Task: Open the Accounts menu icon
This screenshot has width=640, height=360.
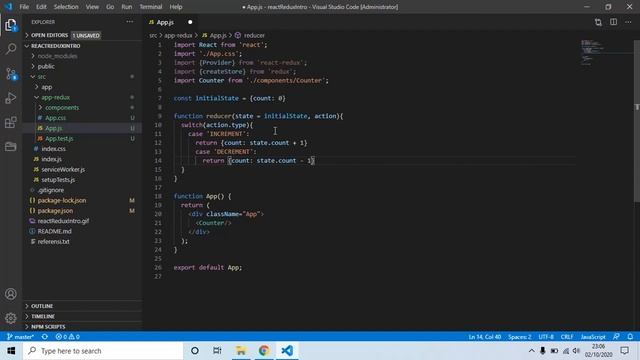Action: click(11, 294)
